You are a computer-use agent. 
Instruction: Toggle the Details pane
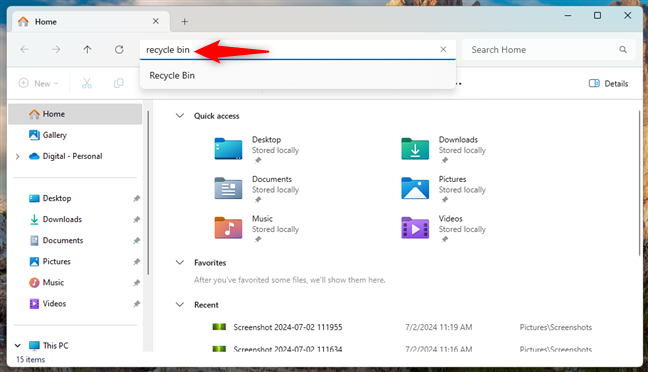[608, 83]
